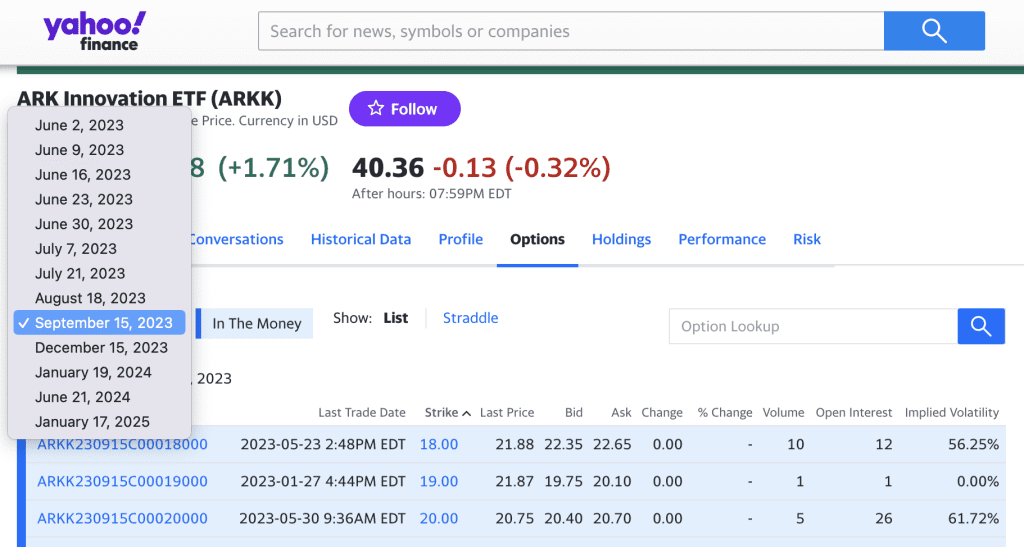Viewport: 1024px width, 547px height.
Task: Open contract ARKK230915C00018000
Action: [122, 445]
